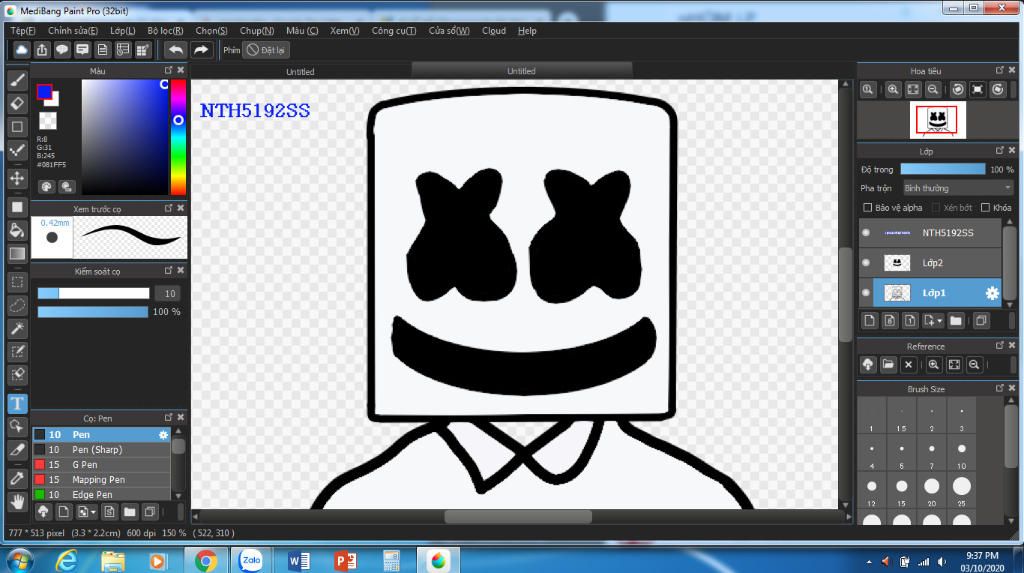Open the Bộ lọc(R) menu
This screenshot has width=1024, height=573.
click(x=165, y=31)
